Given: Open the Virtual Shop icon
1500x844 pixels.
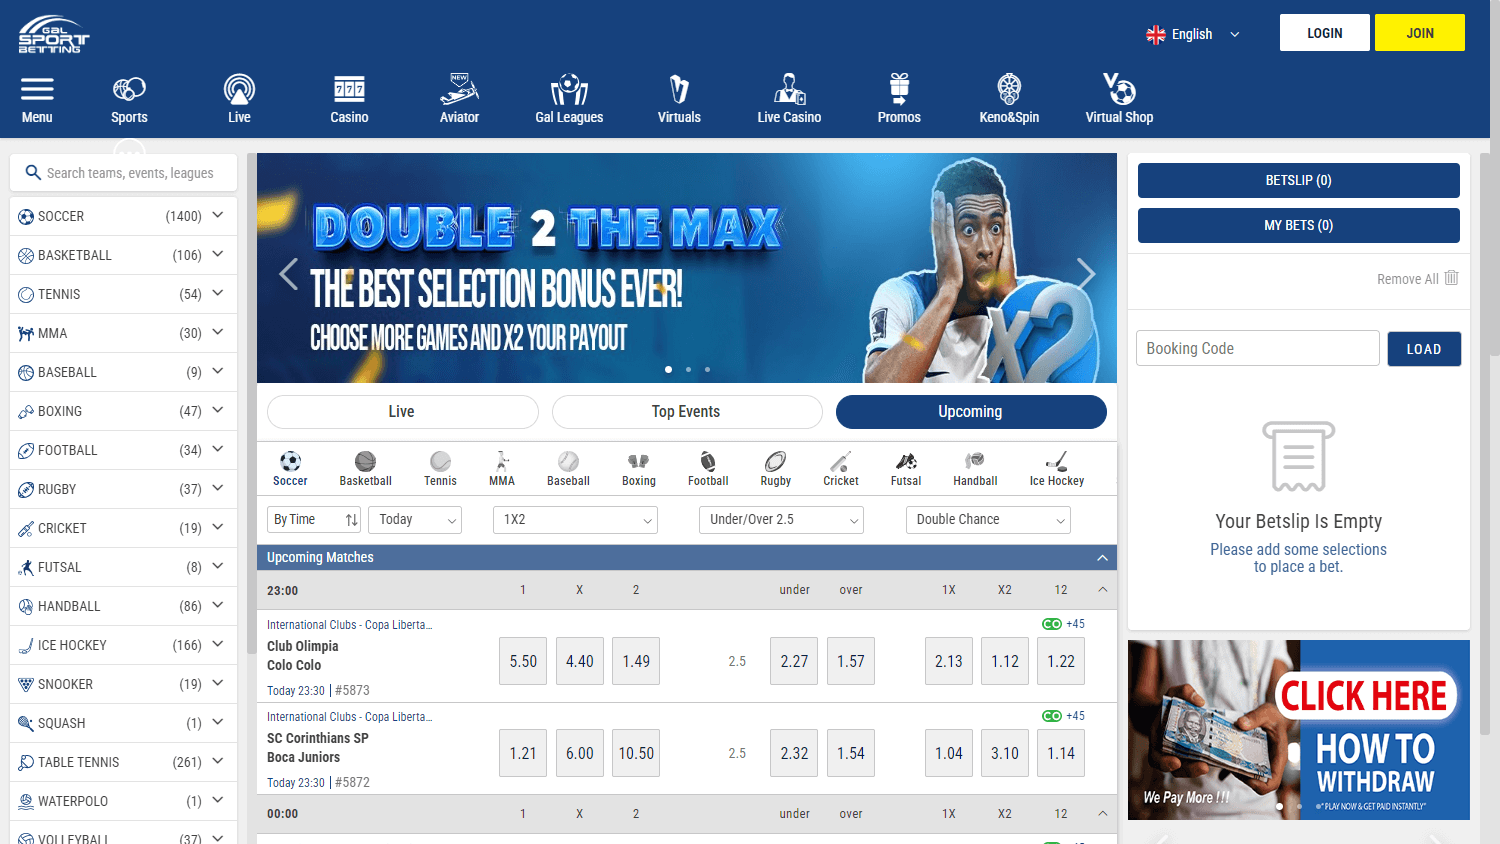Looking at the screenshot, I should (x=1119, y=89).
